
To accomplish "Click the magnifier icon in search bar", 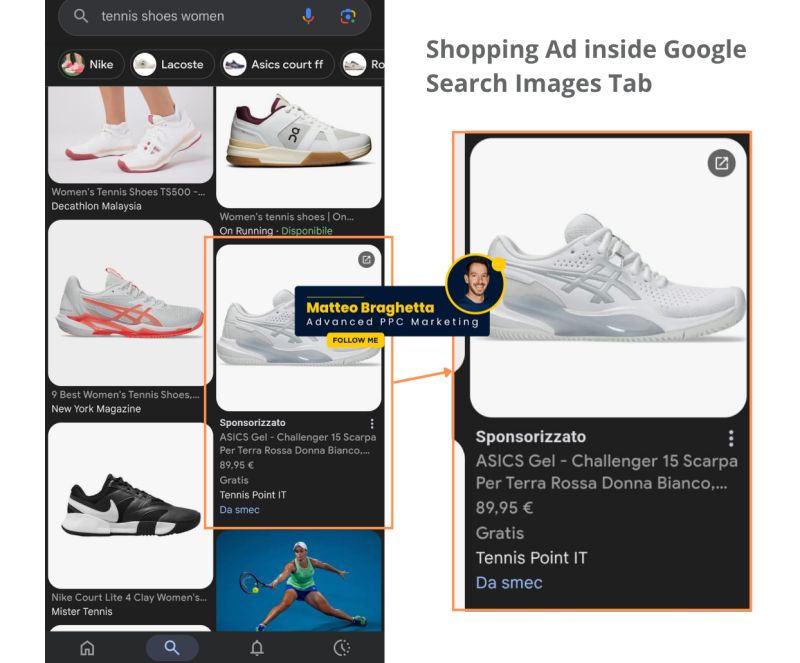I will (81, 16).
